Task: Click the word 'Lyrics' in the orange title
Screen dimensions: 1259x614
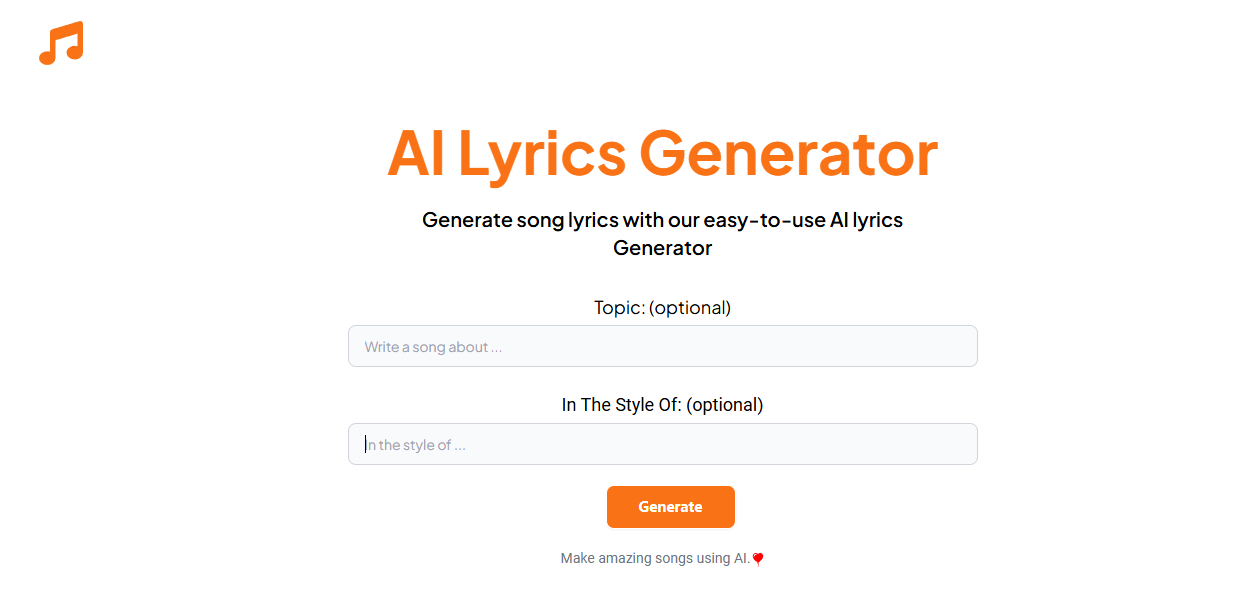Action: point(542,153)
